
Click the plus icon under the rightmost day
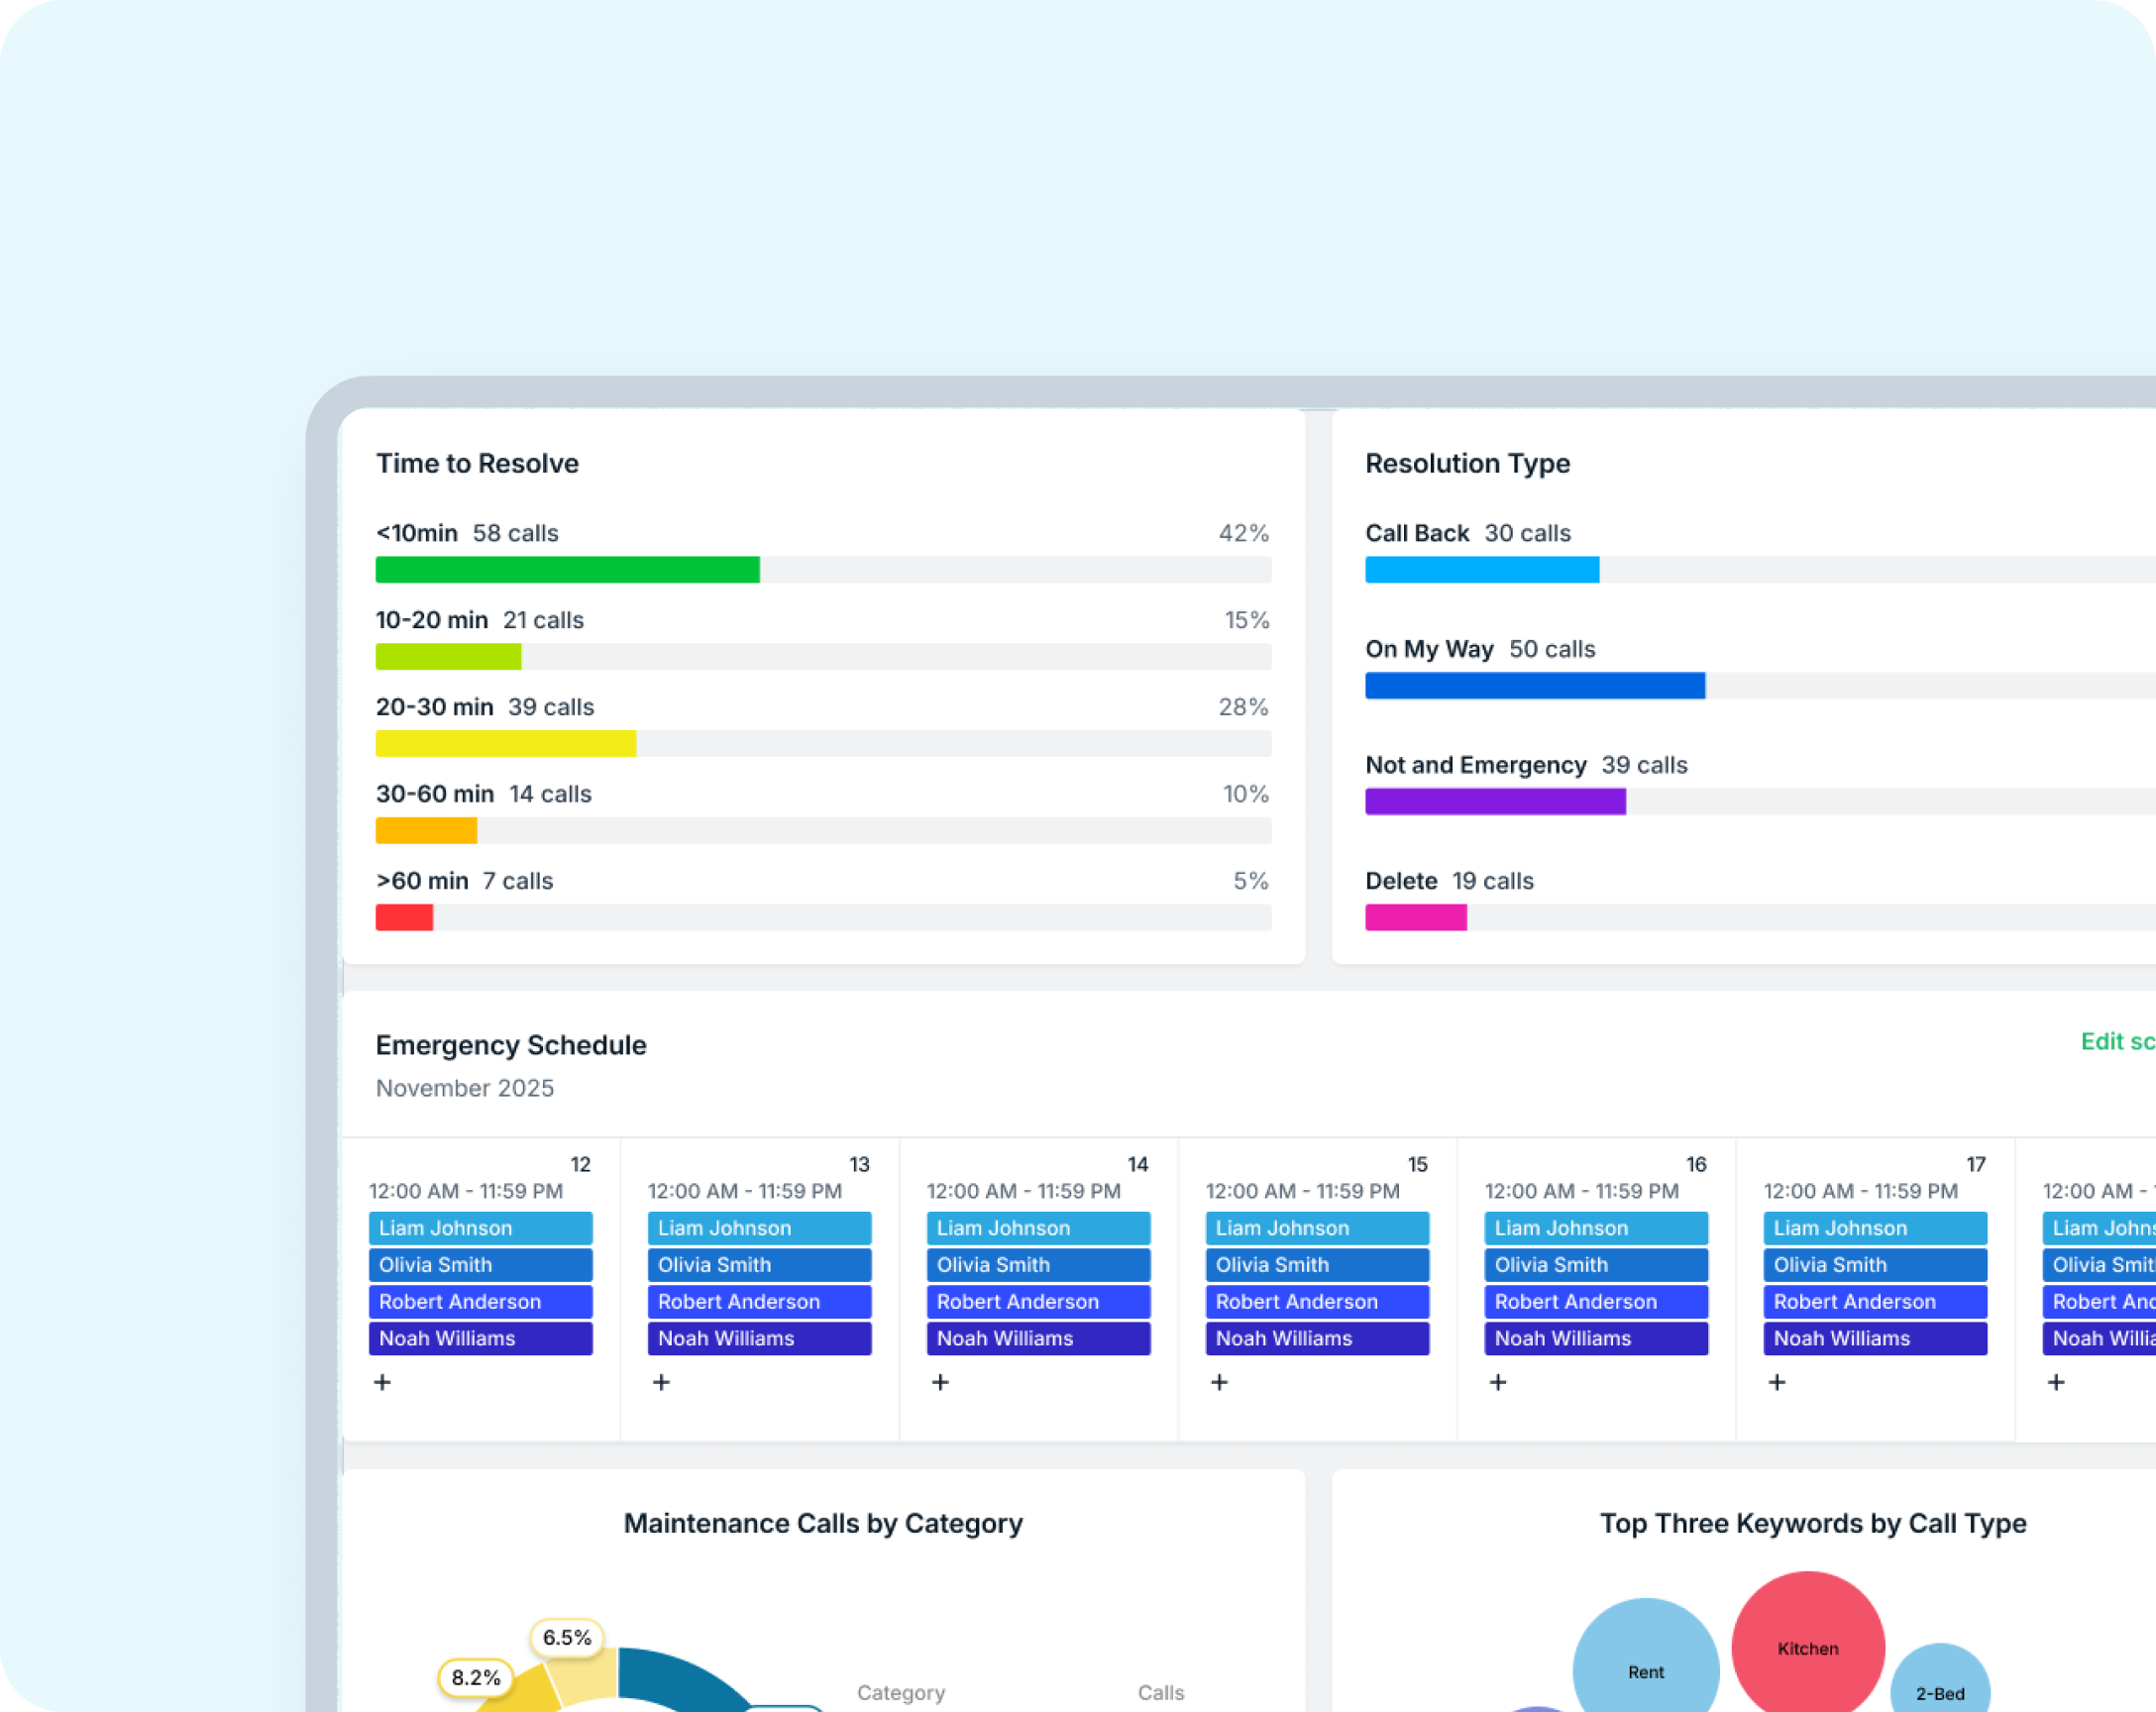tap(2056, 1382)
